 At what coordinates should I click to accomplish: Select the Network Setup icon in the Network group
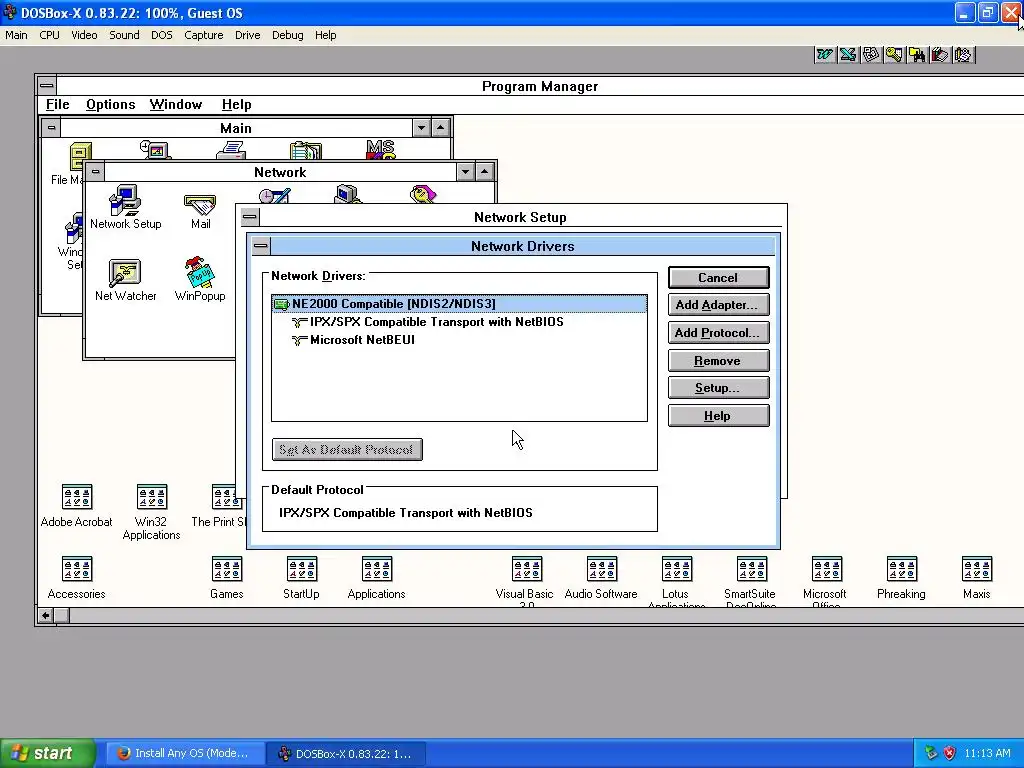pos(125,208)
